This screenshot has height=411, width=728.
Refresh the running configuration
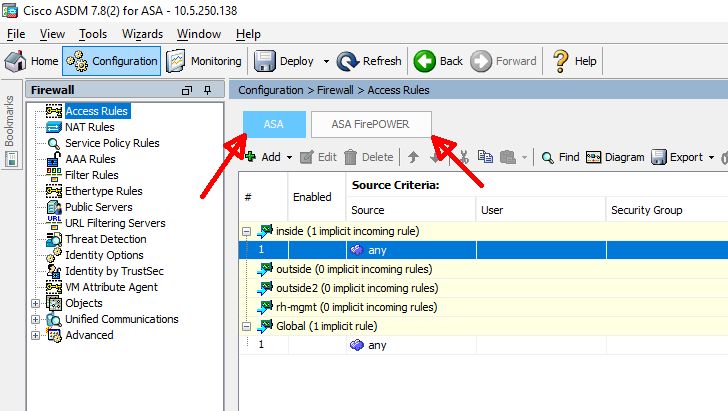click(369, 61)
